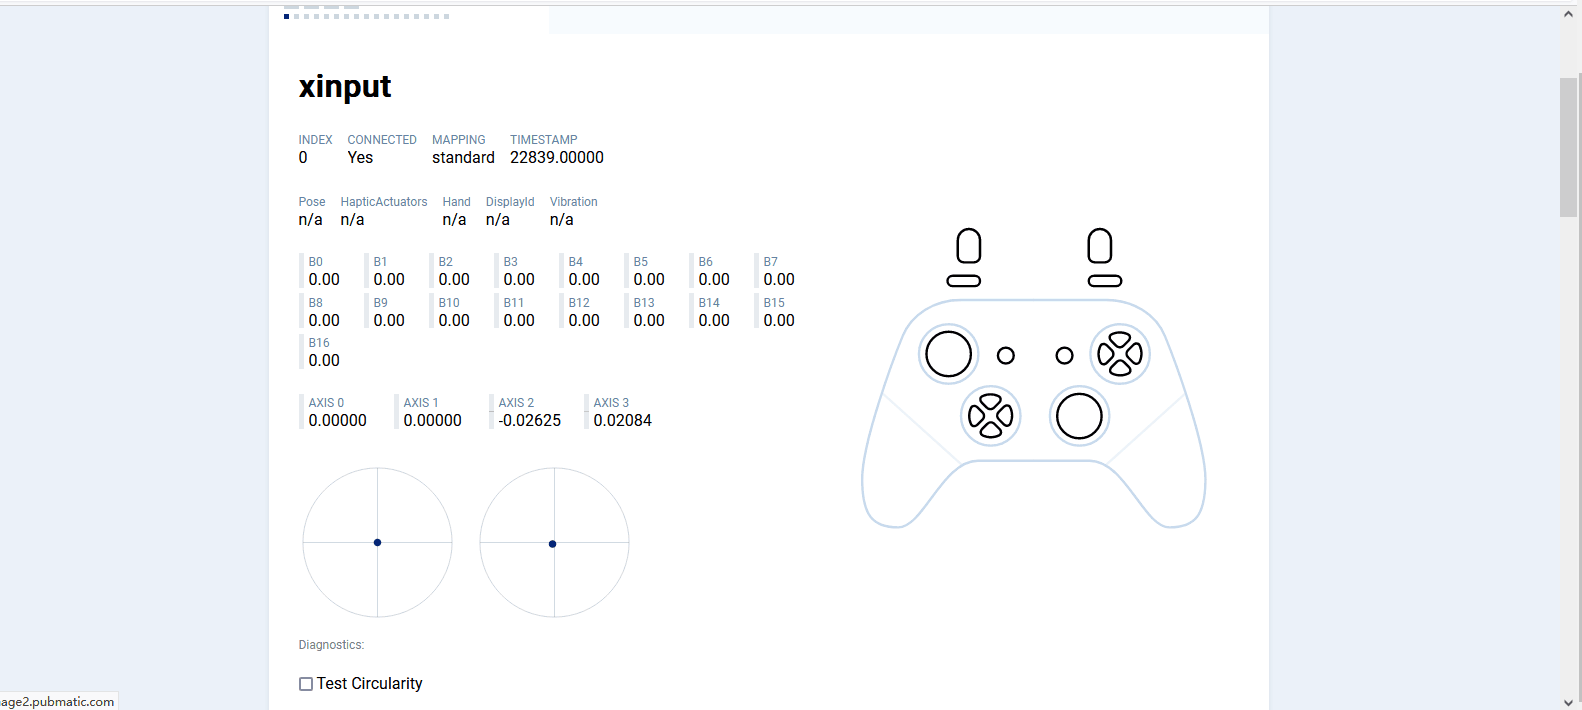Click the D-pad on the controller diagram
Image resolution: width=1582 pixels, height=710 pixels.
[990, 416]
